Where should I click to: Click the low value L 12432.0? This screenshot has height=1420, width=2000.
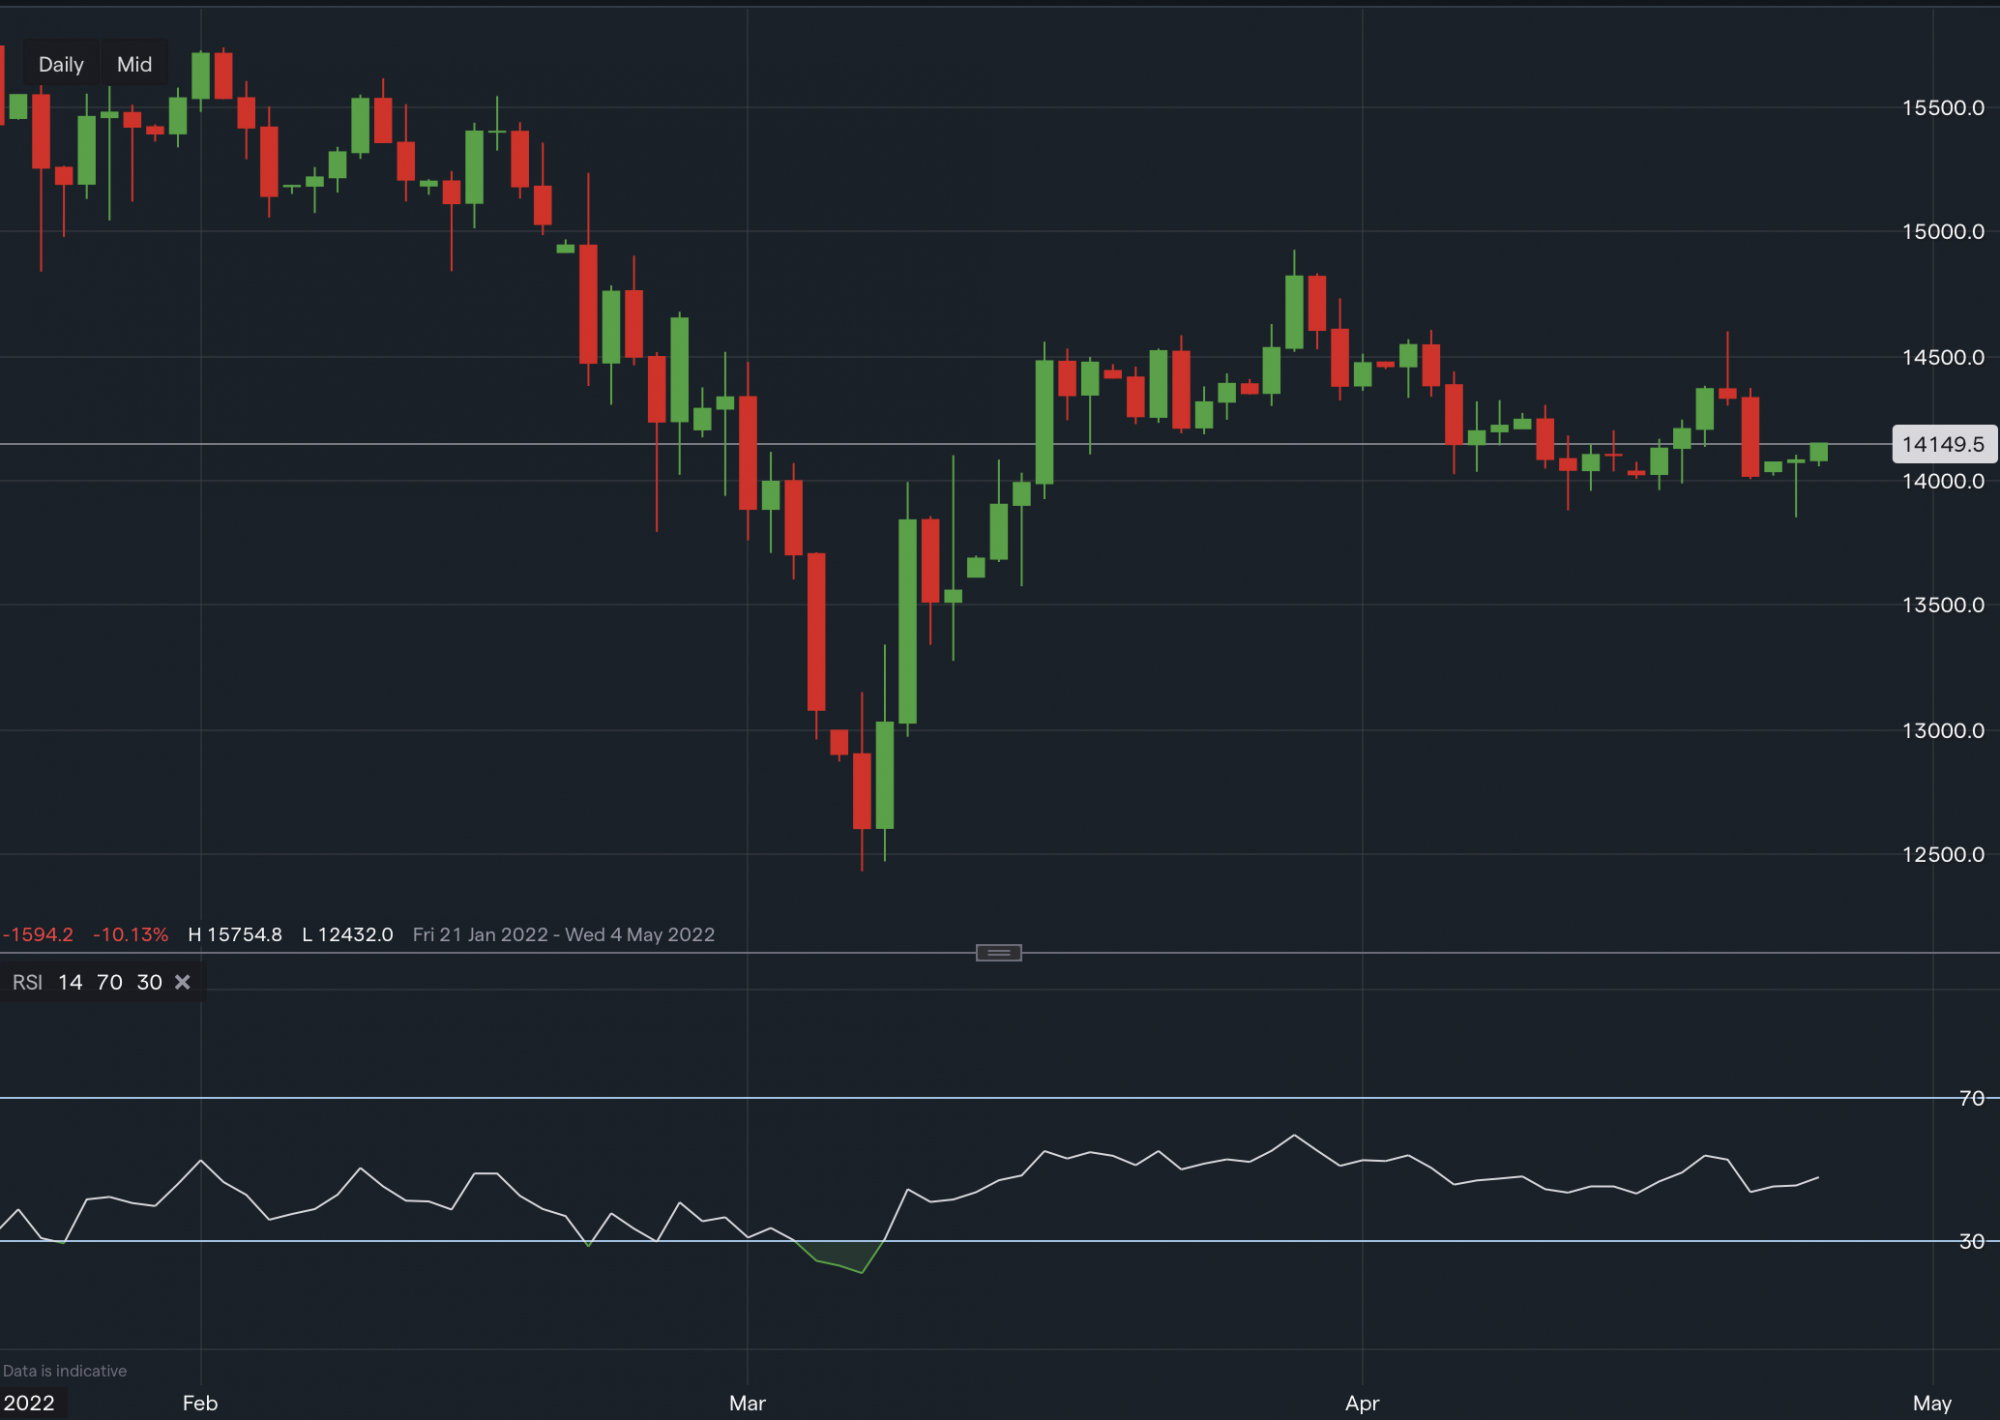click(x=347, y=934)
